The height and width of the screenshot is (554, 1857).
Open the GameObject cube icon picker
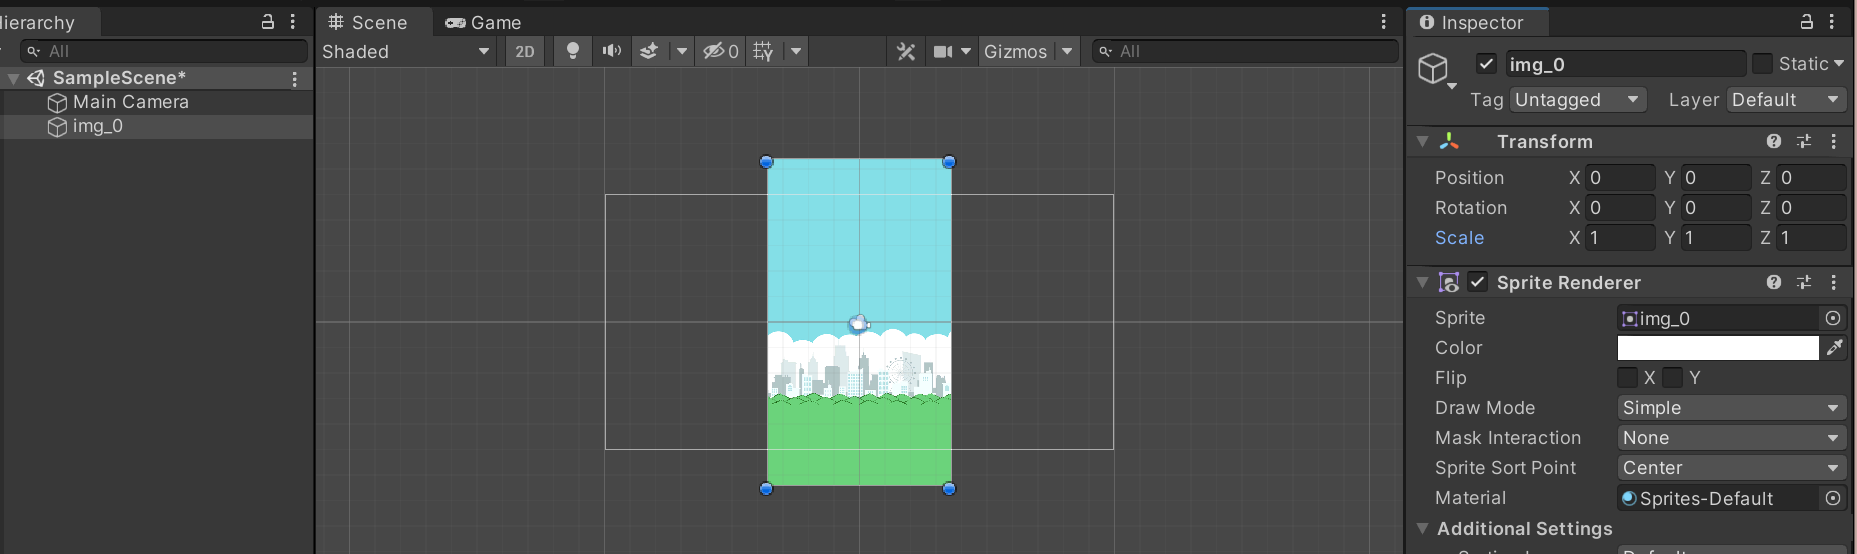[x=1435, y=69]
